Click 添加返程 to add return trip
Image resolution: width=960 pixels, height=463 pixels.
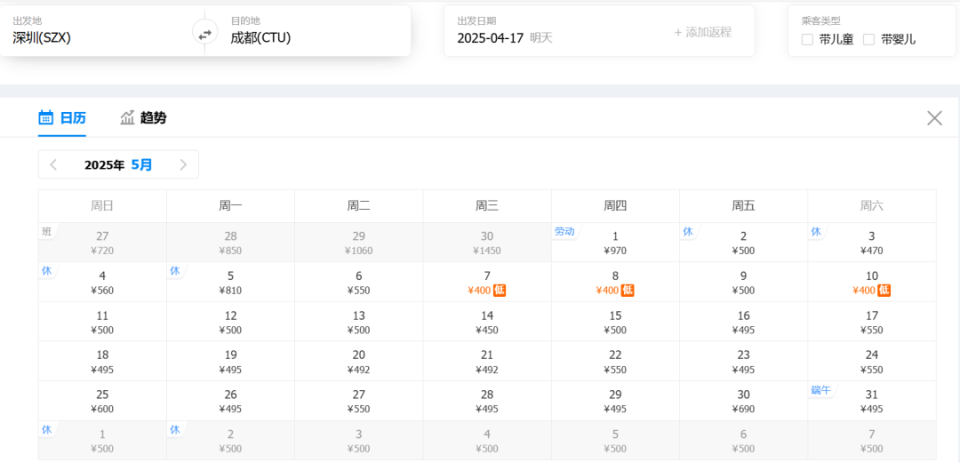coord(703,32)
